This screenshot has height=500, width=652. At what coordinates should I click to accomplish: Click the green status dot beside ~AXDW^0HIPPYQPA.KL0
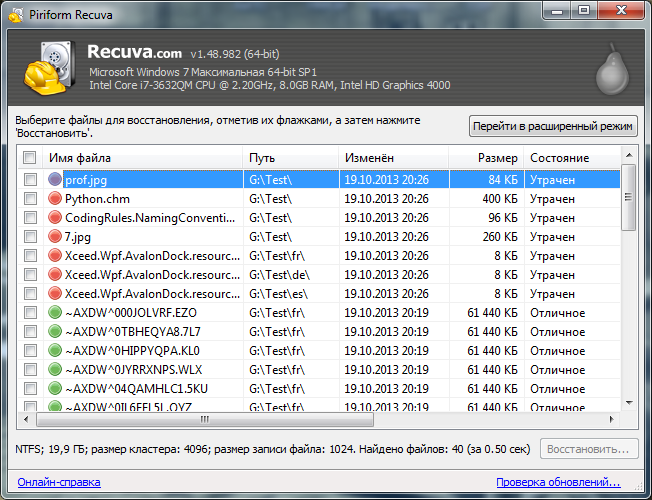pos(54,351)
